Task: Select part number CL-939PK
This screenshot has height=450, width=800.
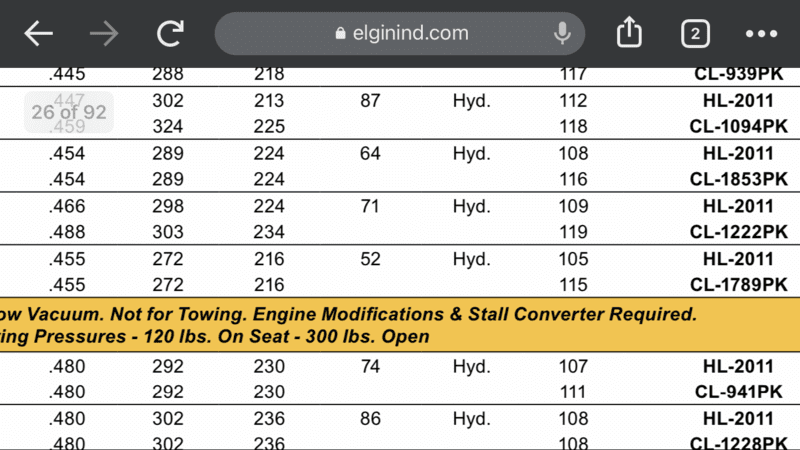Action: (x=741, y=74)
